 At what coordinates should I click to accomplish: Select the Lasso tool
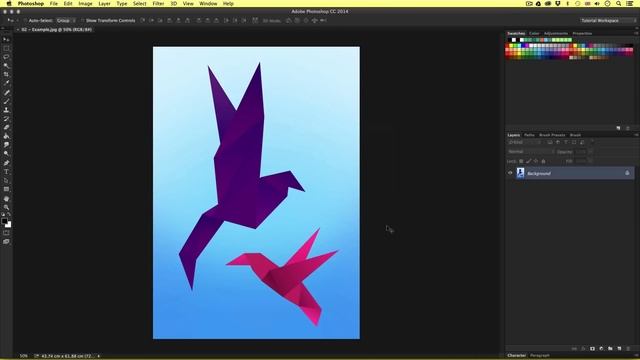[x=6, y=57]
